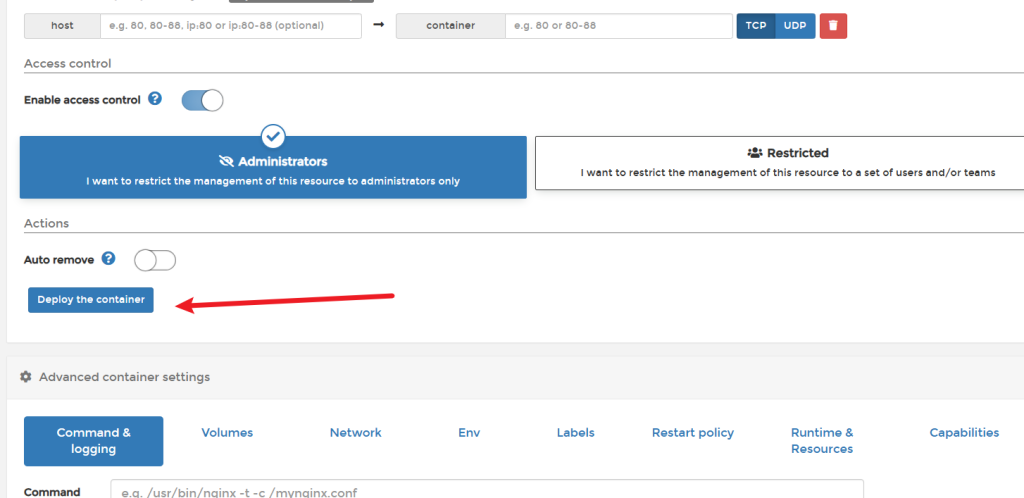
Task: Open the Restart policy tab
Action: (692, 433)
